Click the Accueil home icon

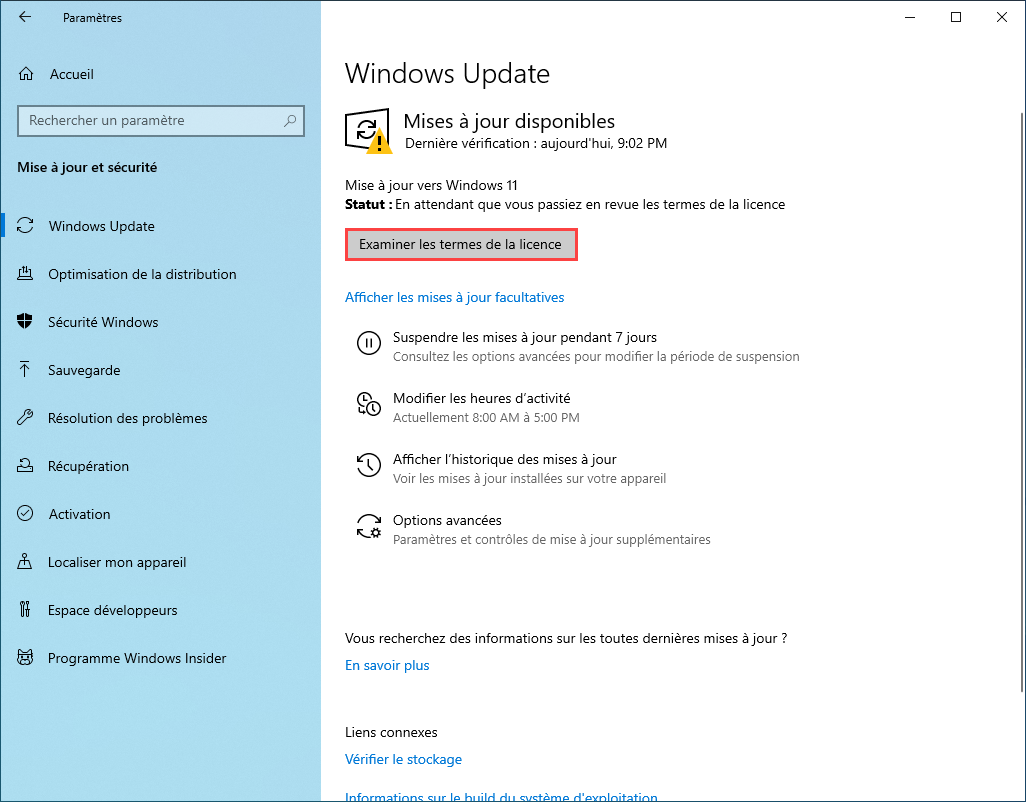(x=26, y=74)
